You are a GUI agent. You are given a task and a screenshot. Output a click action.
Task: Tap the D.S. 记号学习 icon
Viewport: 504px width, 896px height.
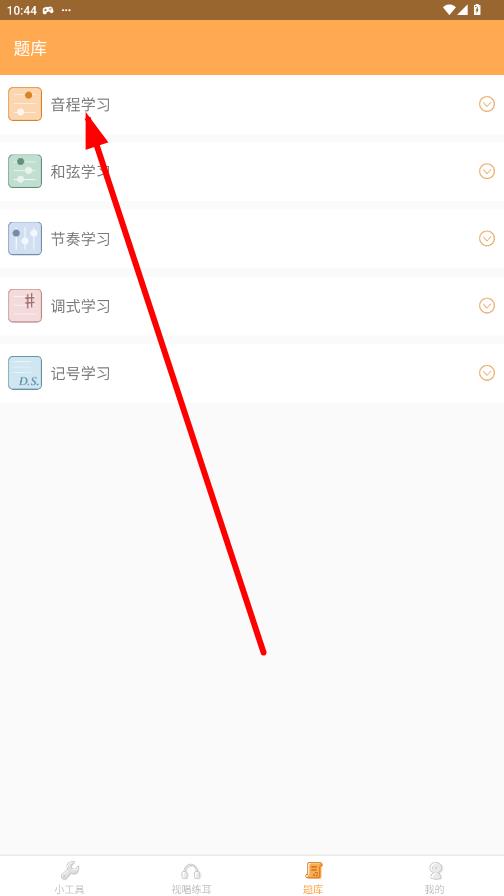[x=25, y=373]
